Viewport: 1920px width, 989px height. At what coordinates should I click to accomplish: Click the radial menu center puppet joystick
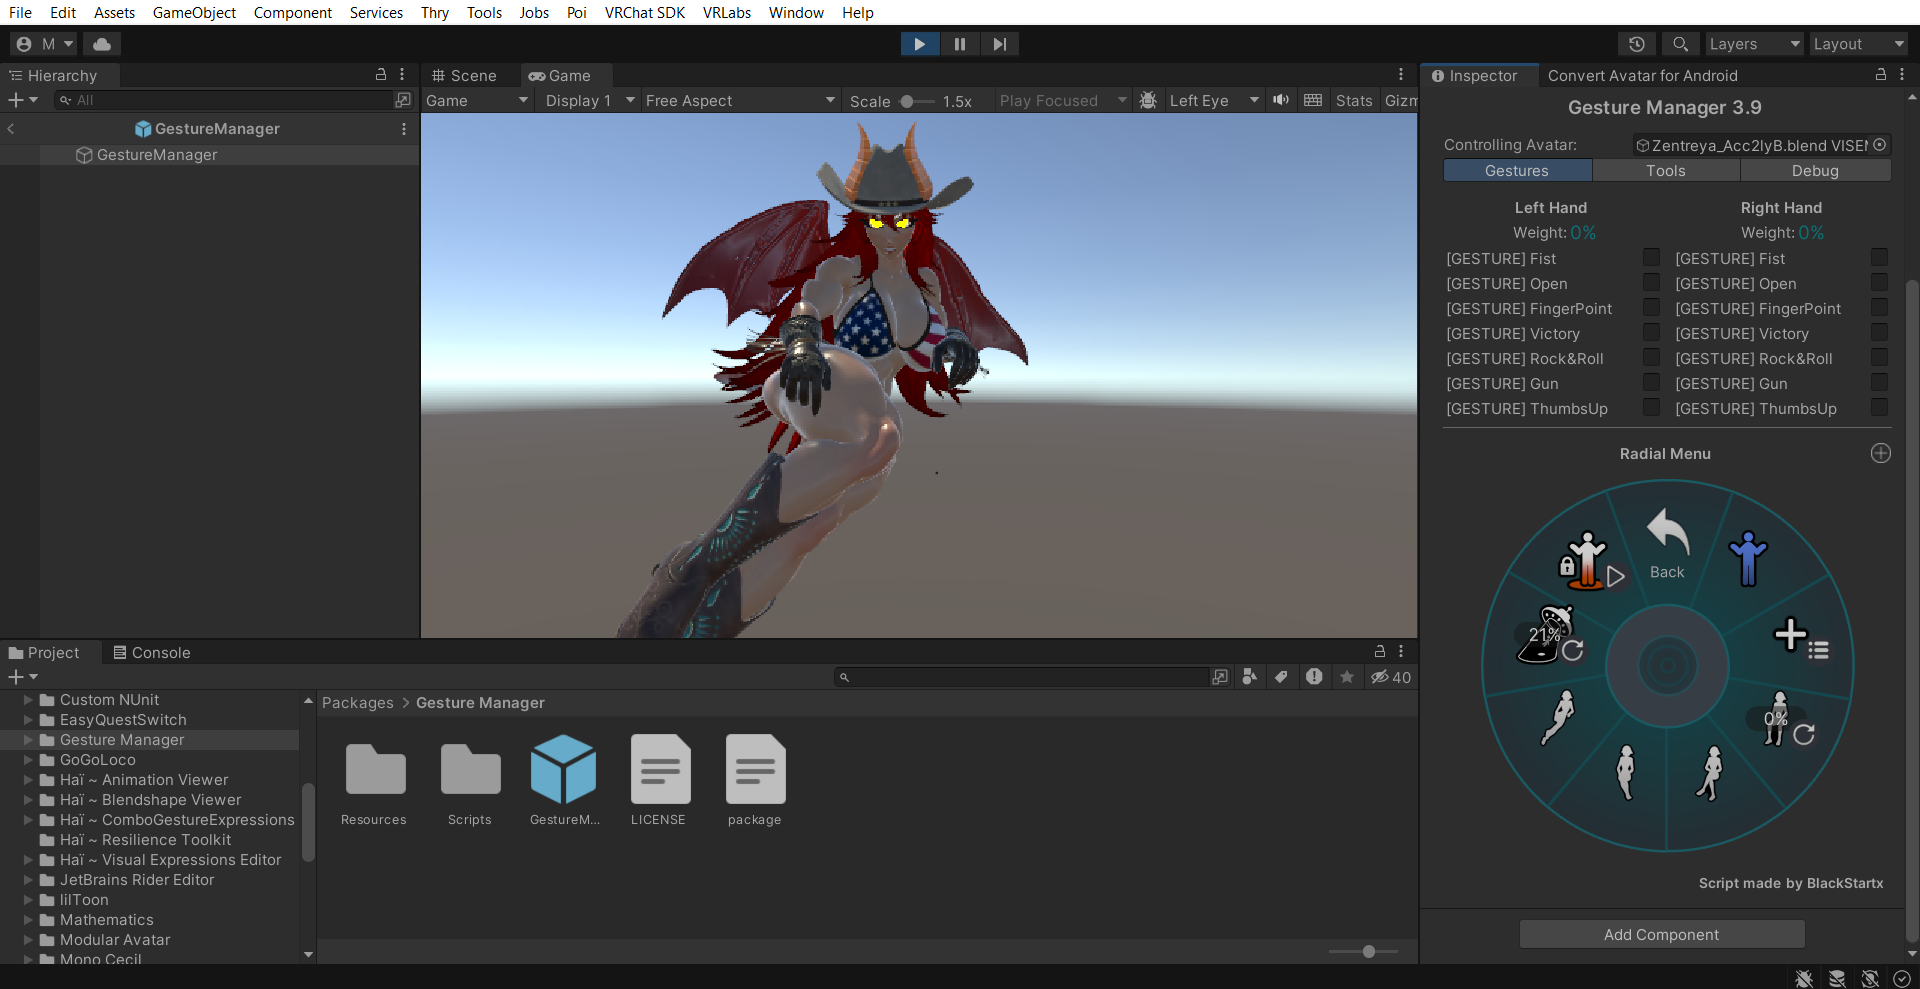click(1667, 665)
